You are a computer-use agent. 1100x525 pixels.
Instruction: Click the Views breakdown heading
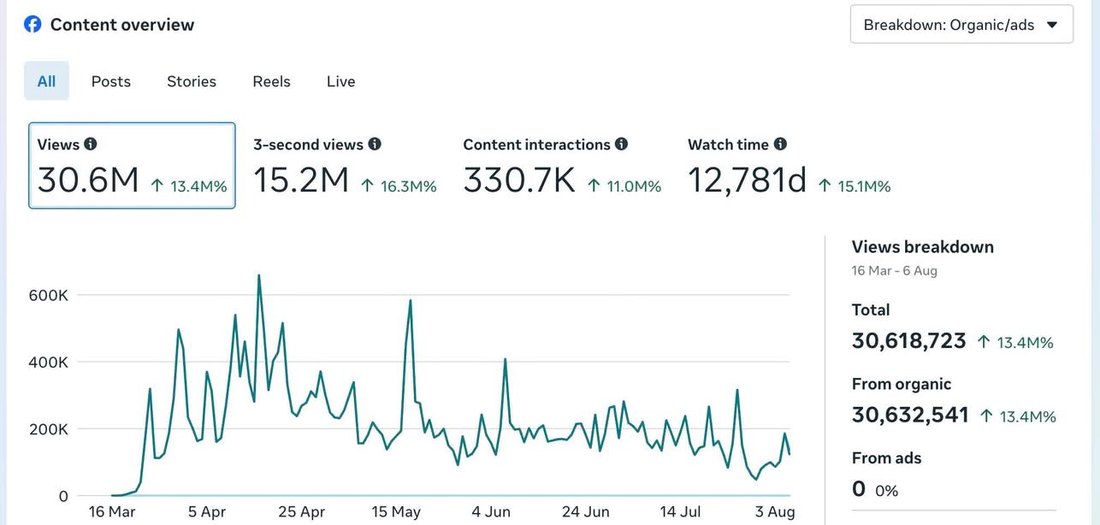923,247
